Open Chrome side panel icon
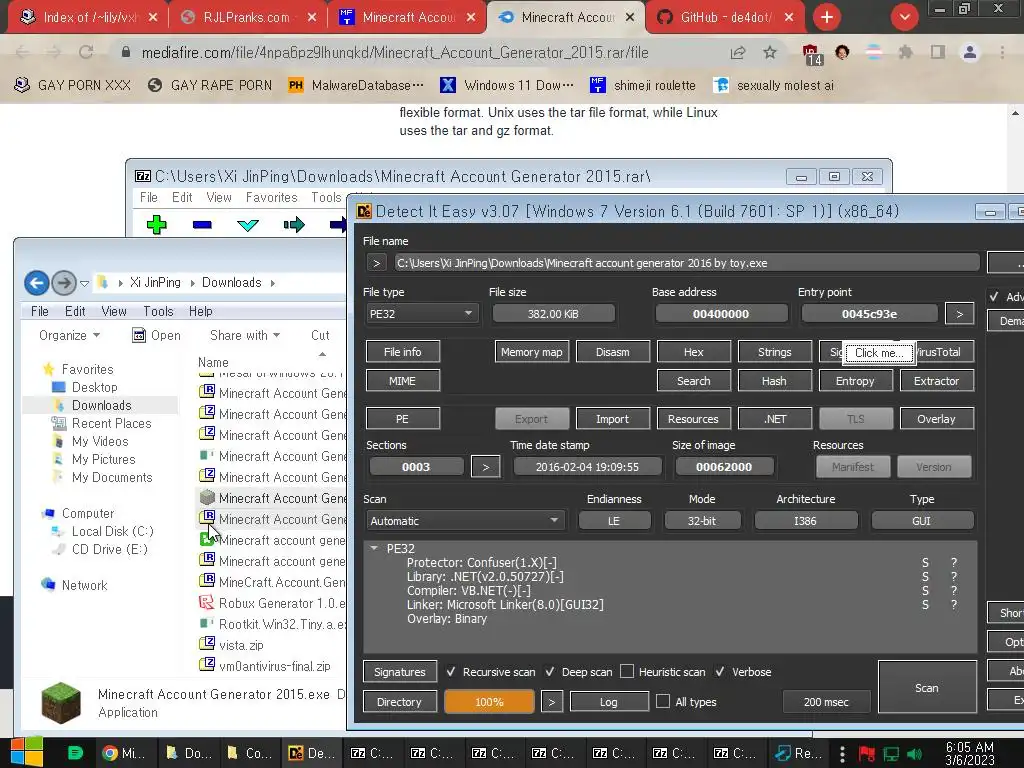 pyautogui.click(x=938, y=52)
